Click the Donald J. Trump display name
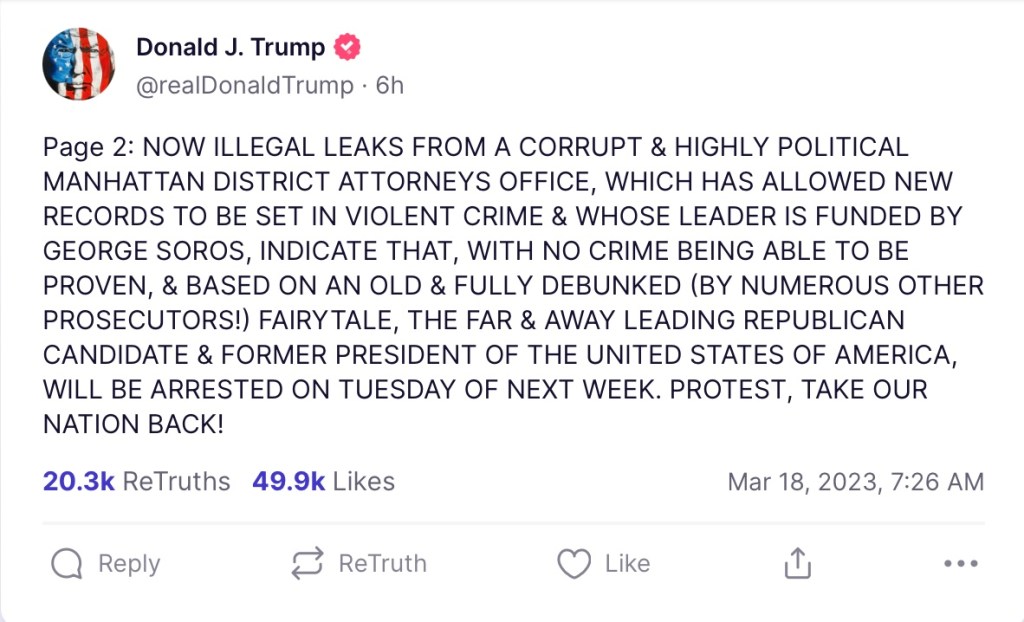 click(x=230, y=47)
